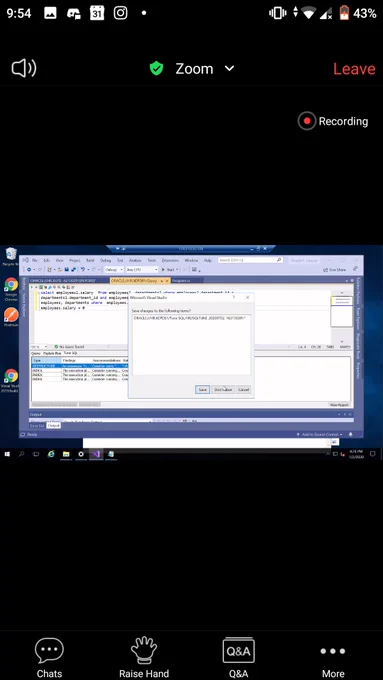Viewport: 383px width, 680px height.
Task: Toggle the Zoom speaker audio icon
Action: tap(24, 69)
